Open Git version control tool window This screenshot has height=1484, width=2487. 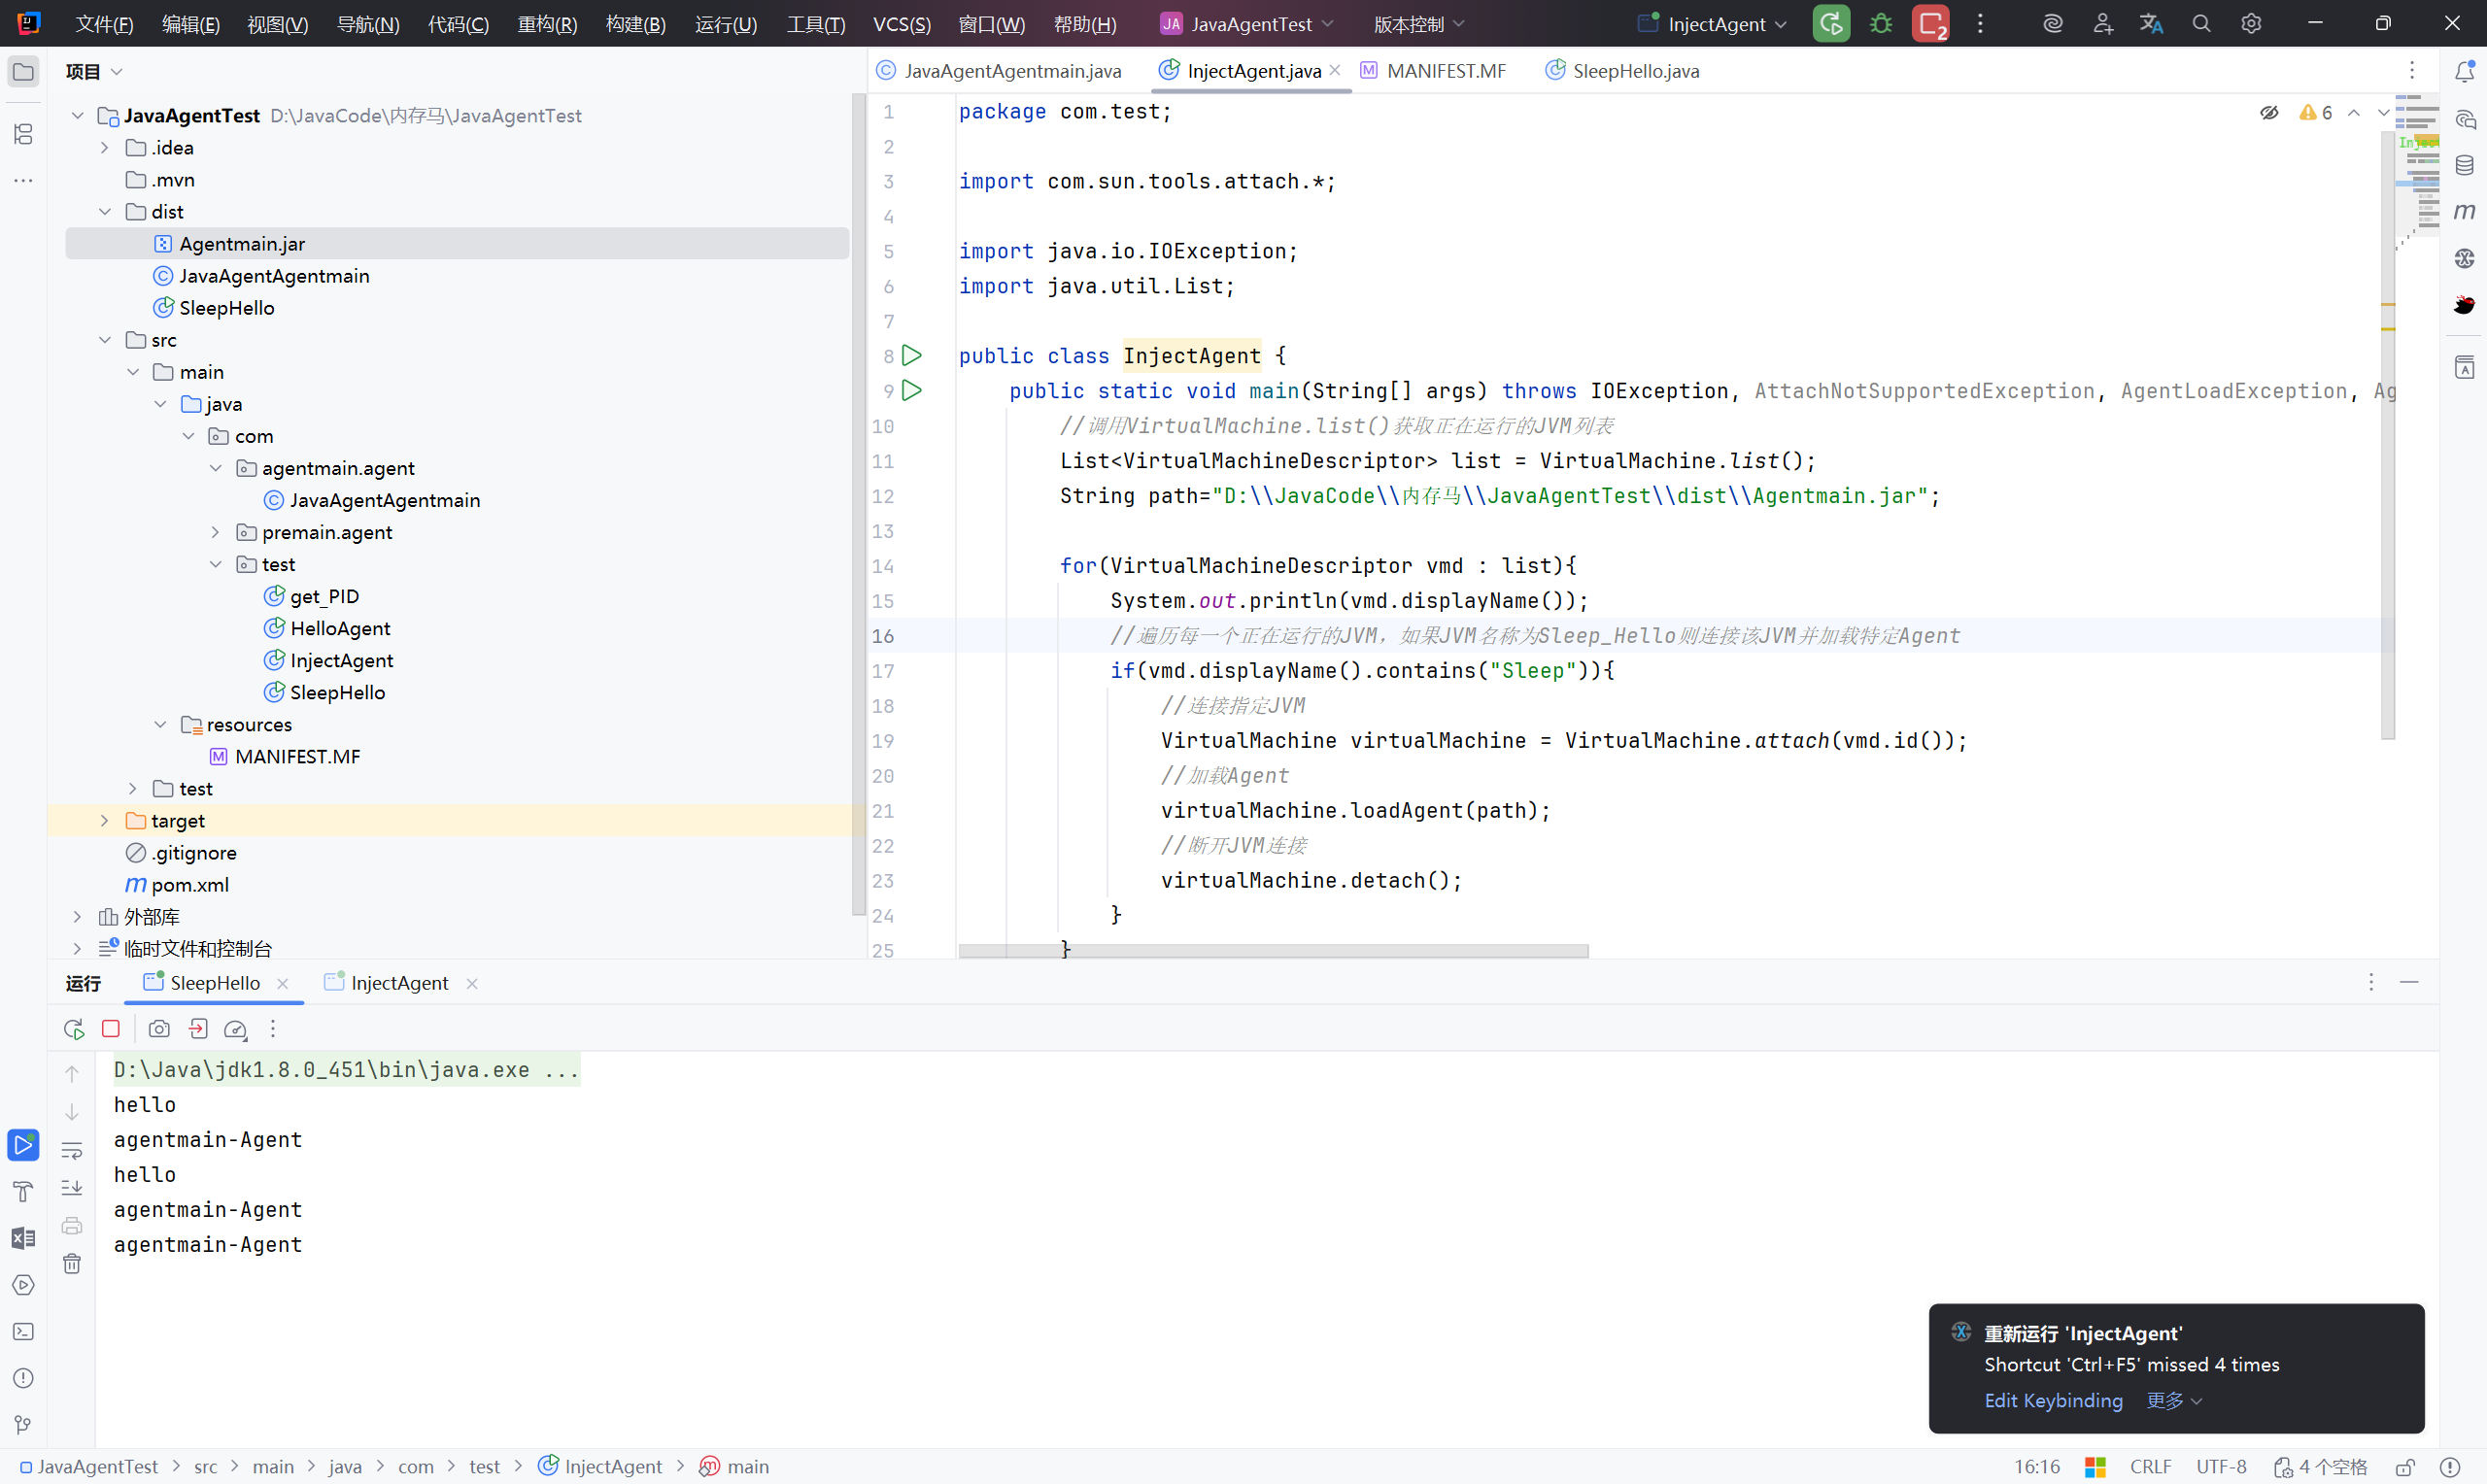coord(23,1425)
